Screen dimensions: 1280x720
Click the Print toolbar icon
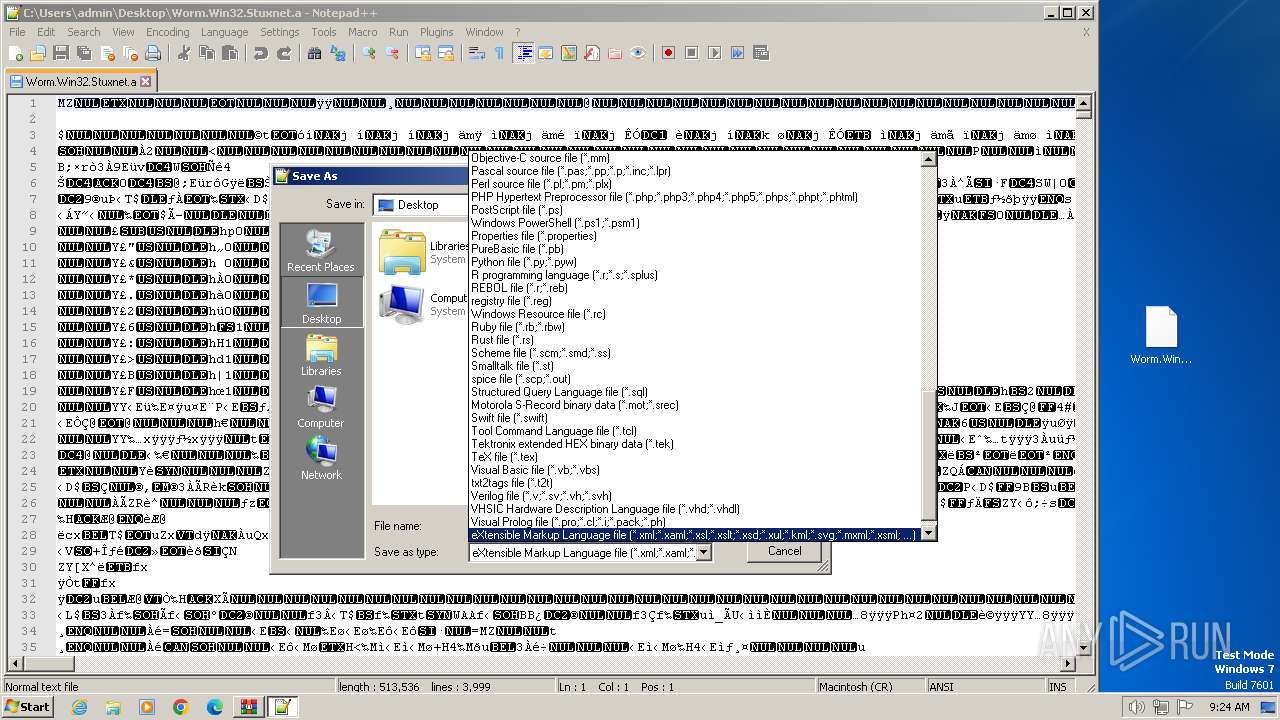click(x=152, y=53)
